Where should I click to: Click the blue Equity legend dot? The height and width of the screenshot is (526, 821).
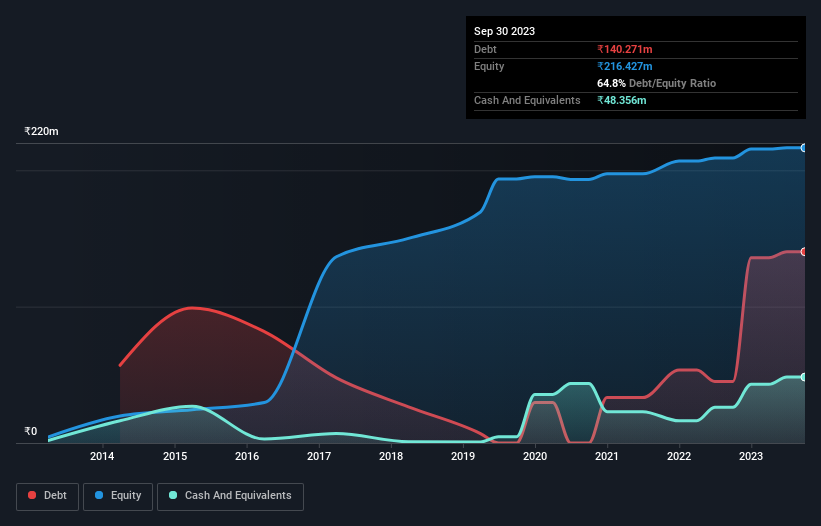[99, 495]
